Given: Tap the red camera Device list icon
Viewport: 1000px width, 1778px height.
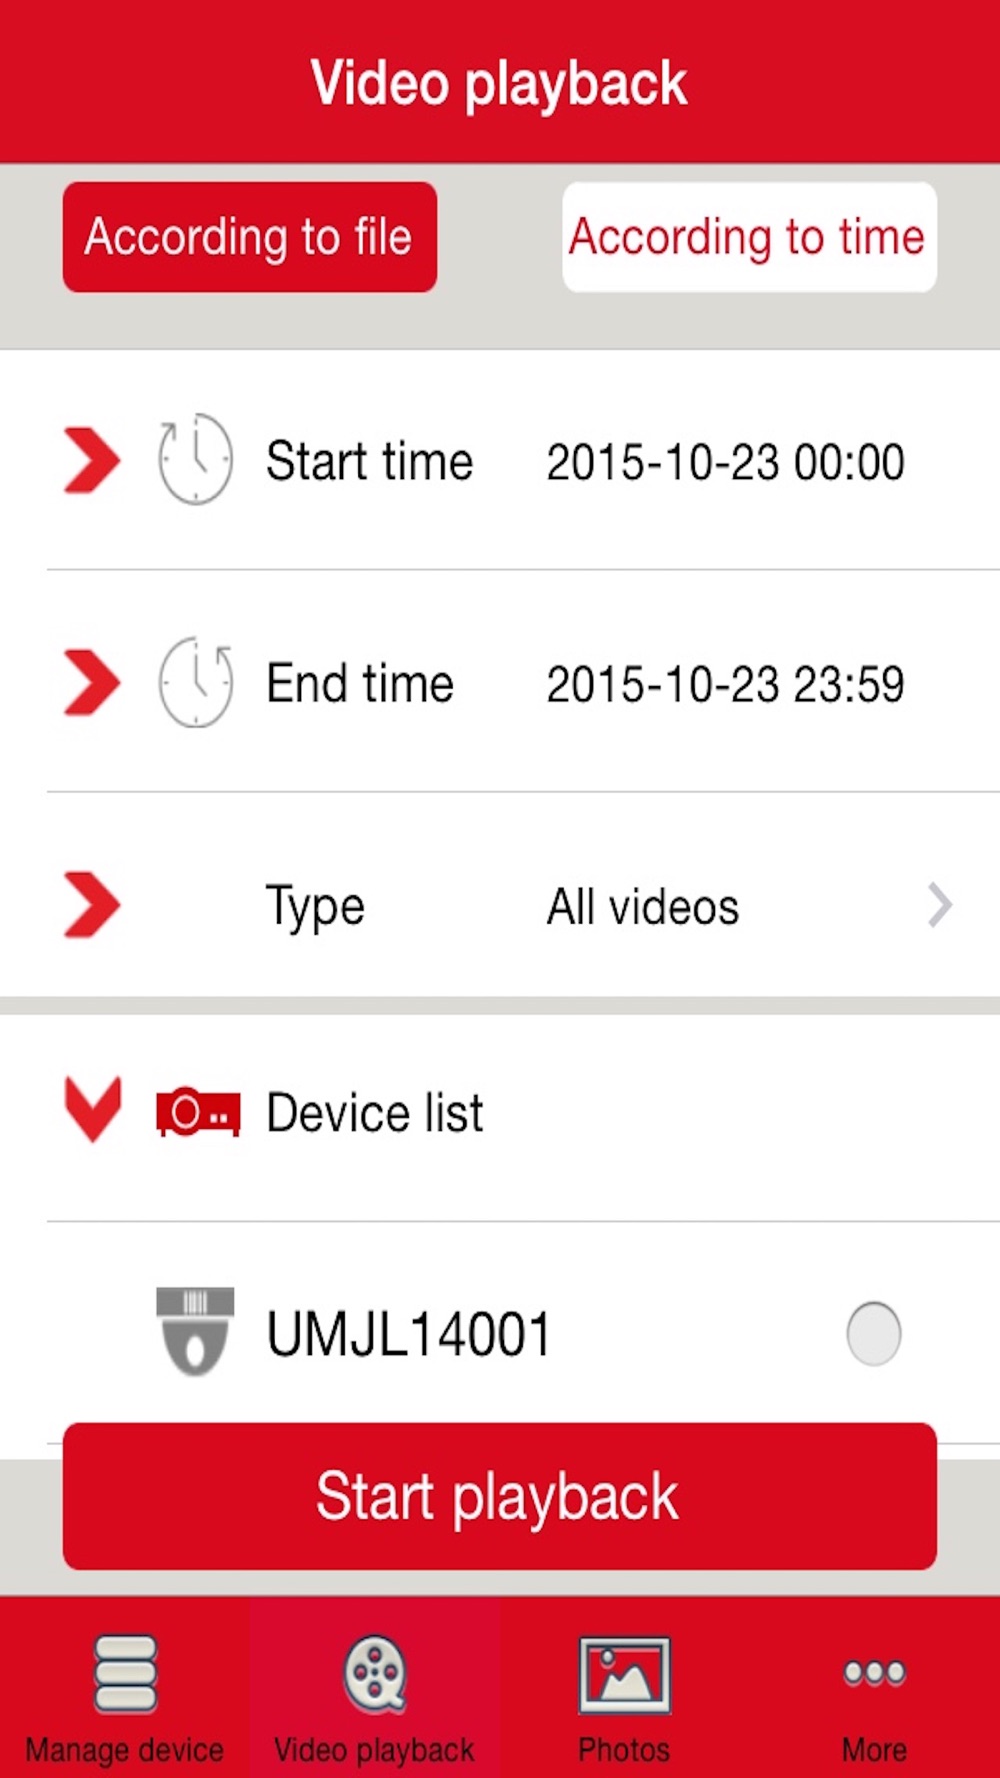Looking at the screenshot, I should (198, 1112).
